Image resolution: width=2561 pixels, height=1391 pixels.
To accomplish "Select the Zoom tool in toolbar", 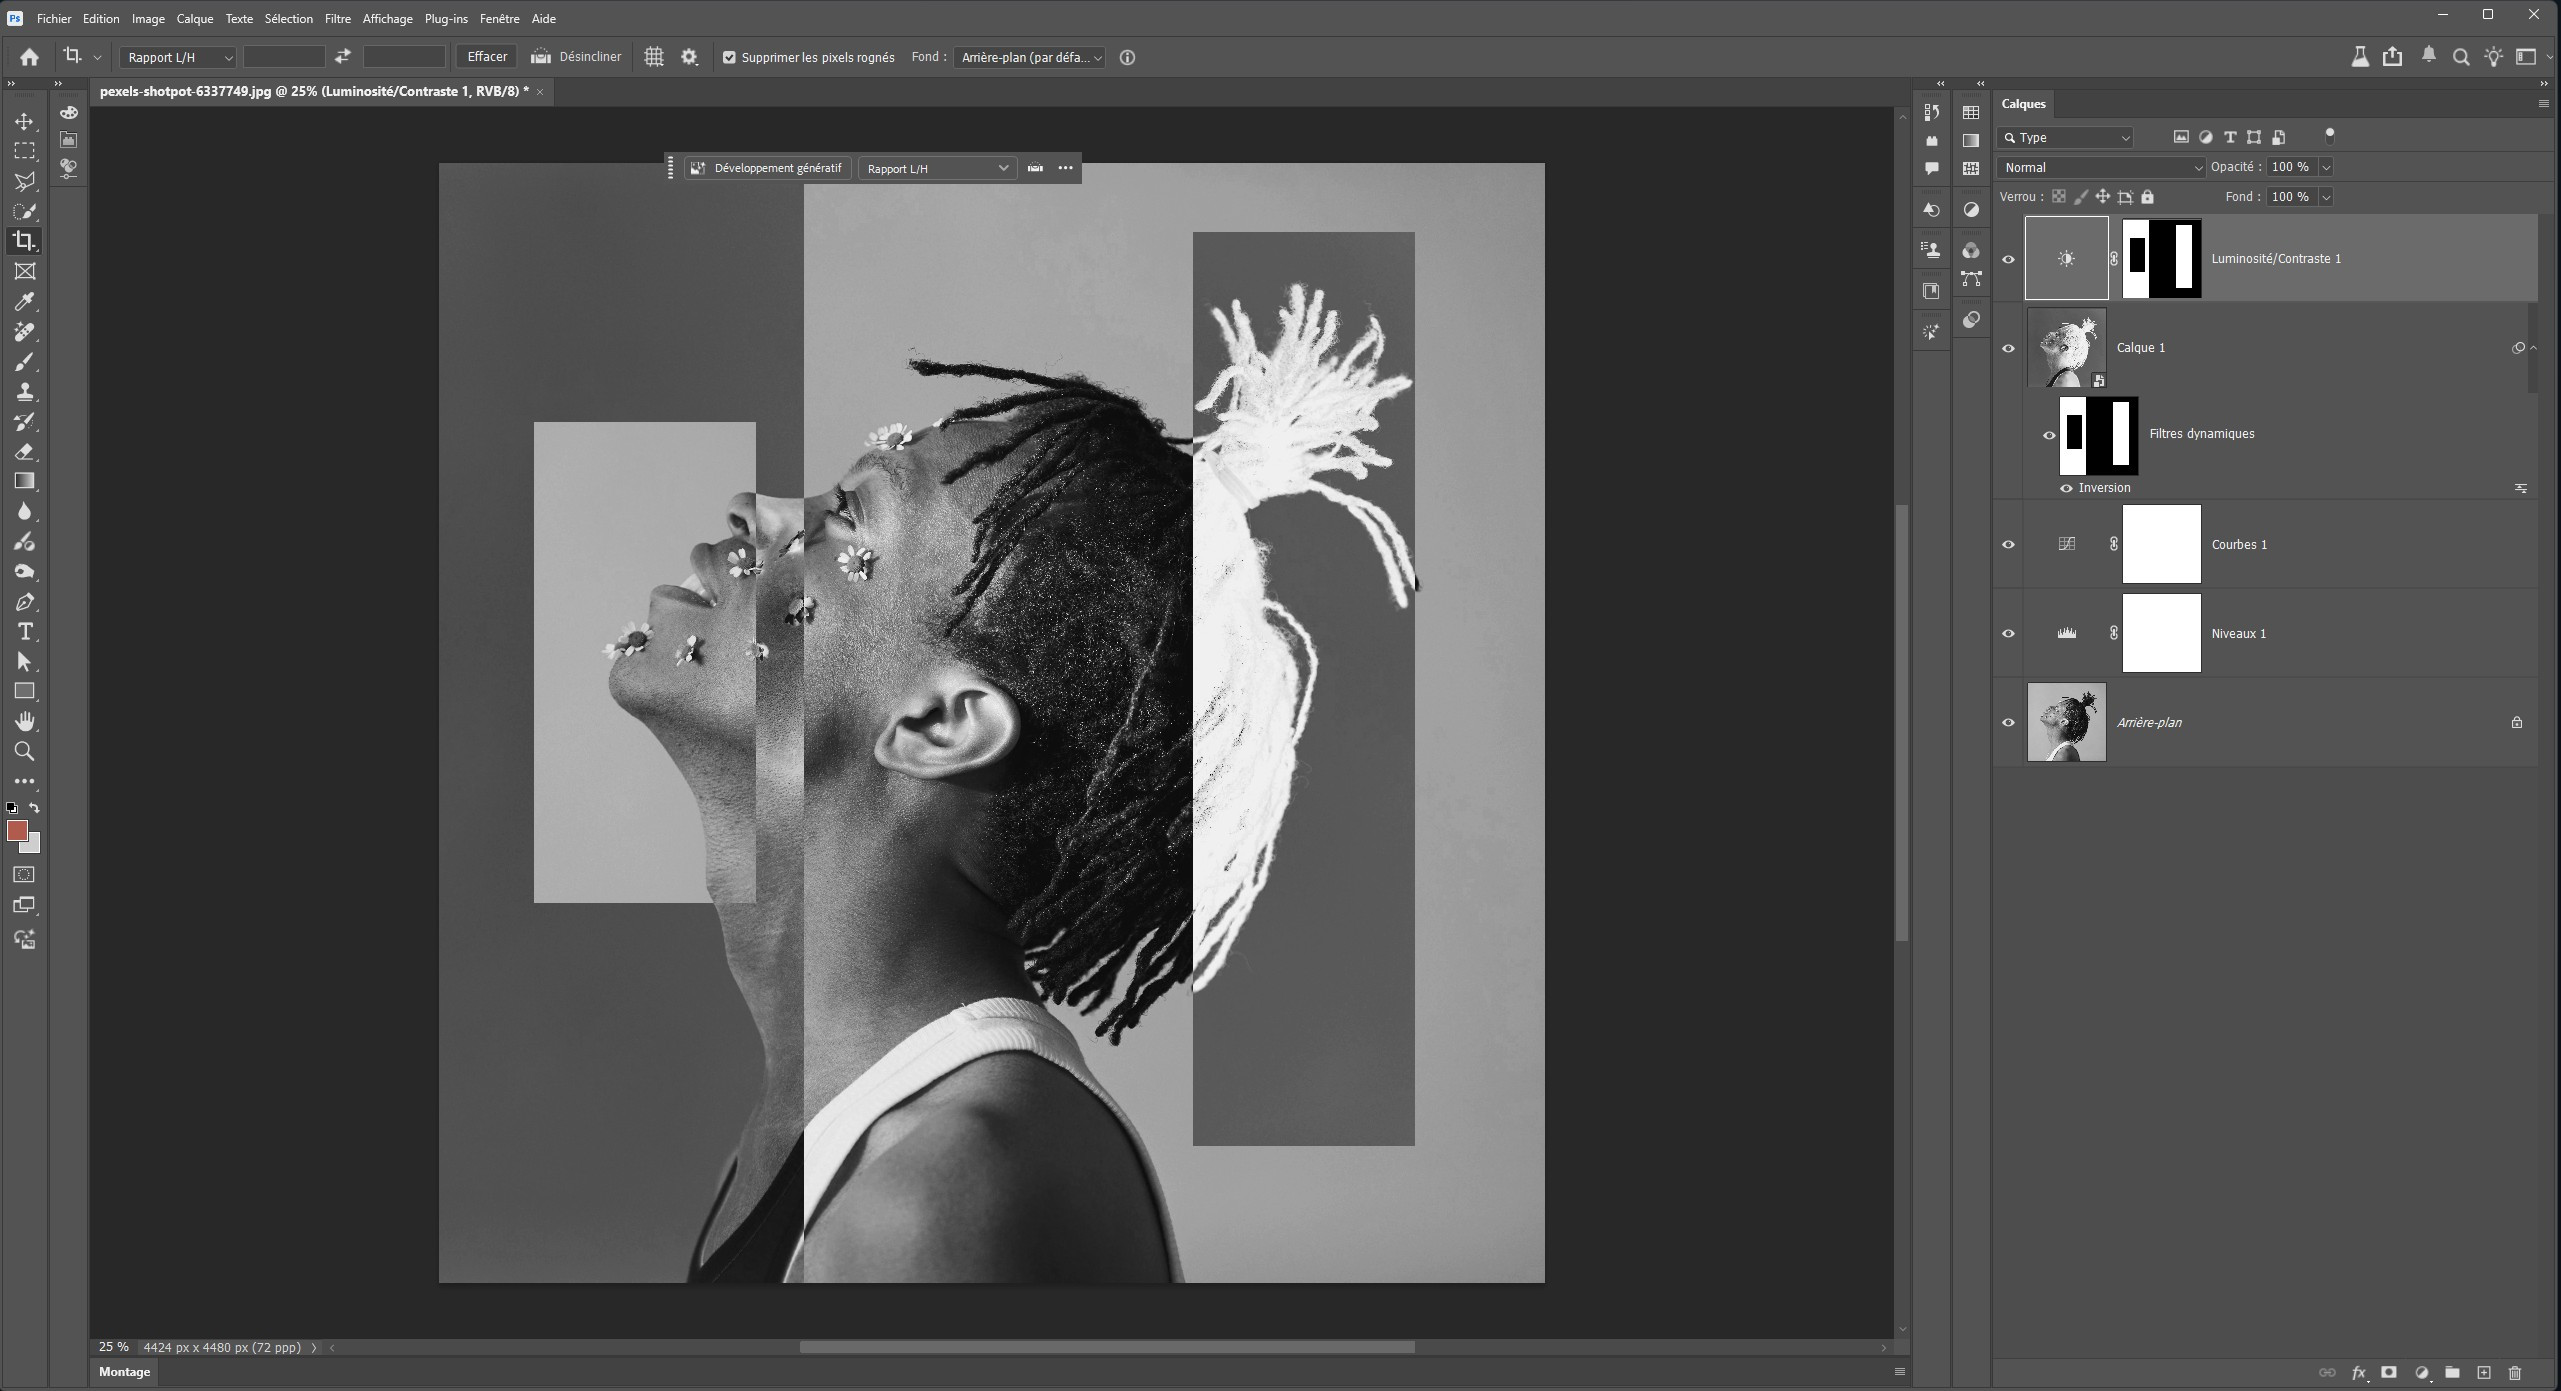I will coord(24,751).
